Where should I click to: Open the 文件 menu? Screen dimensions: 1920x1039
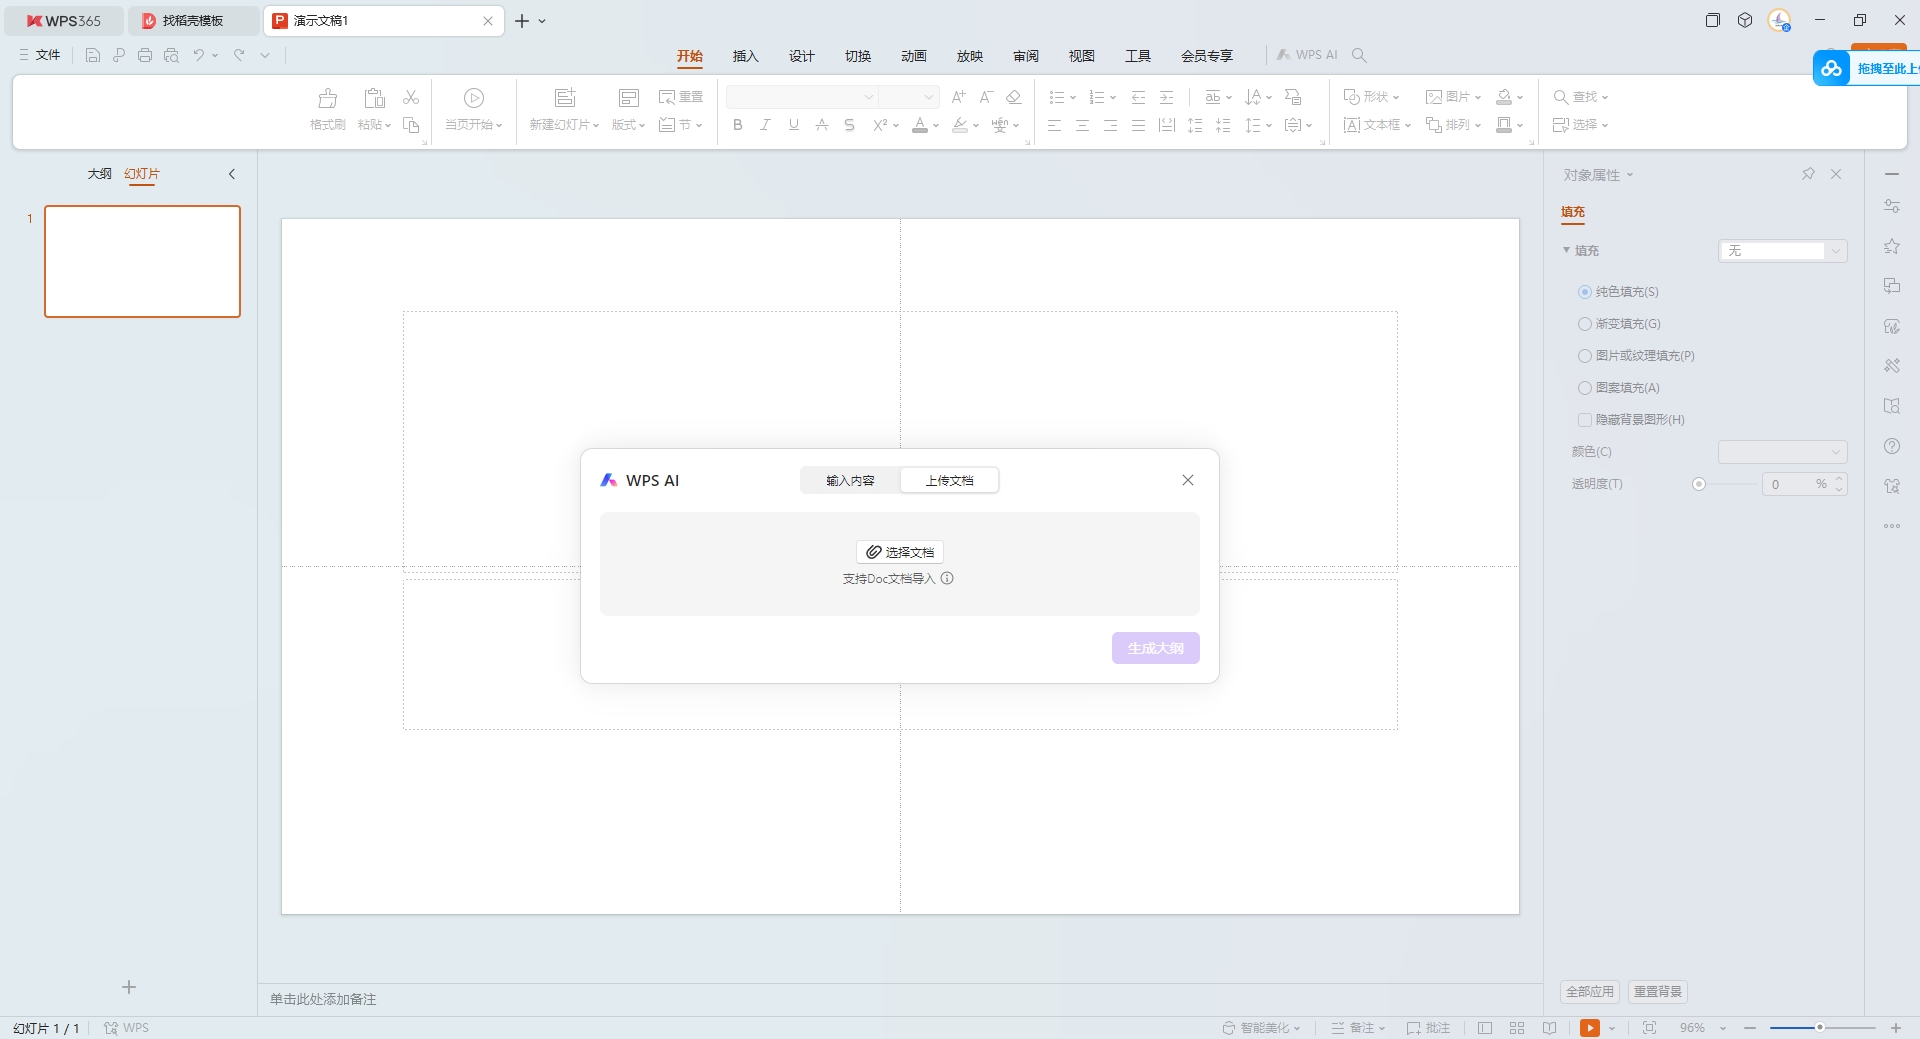click(40, 55)
